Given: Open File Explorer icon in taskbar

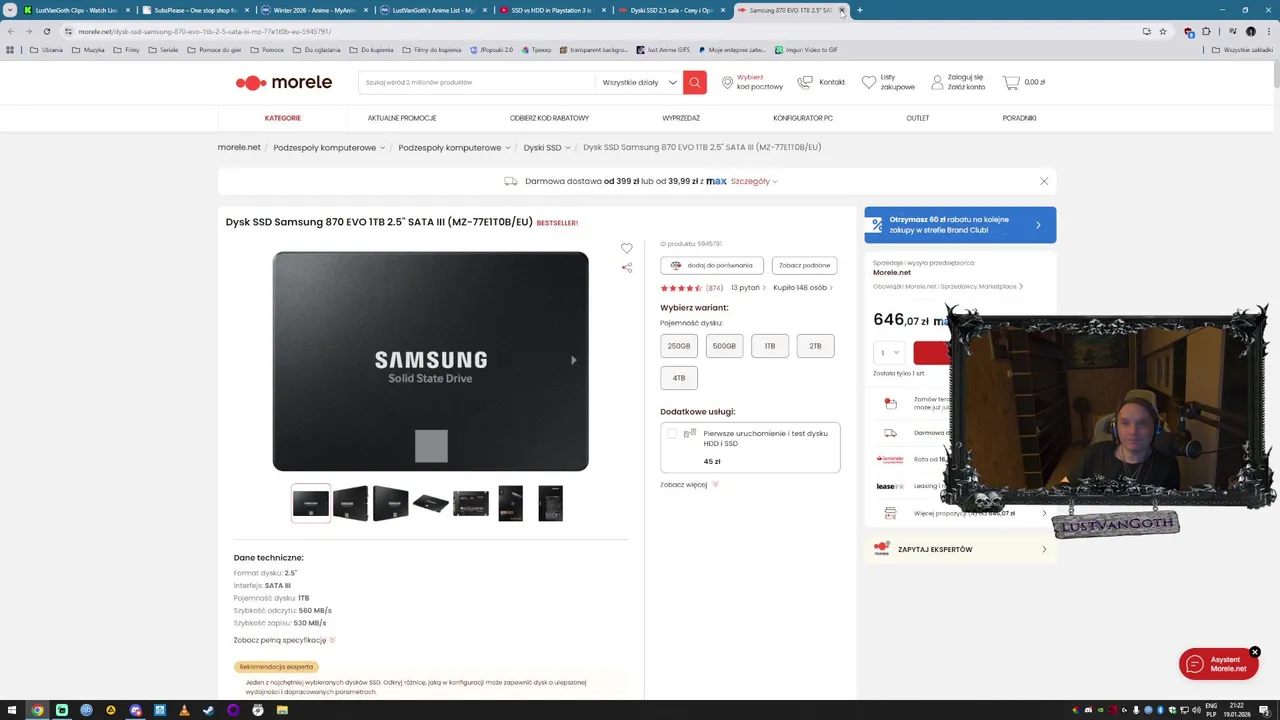Looking at the screenshot, I should pos(282,710).
